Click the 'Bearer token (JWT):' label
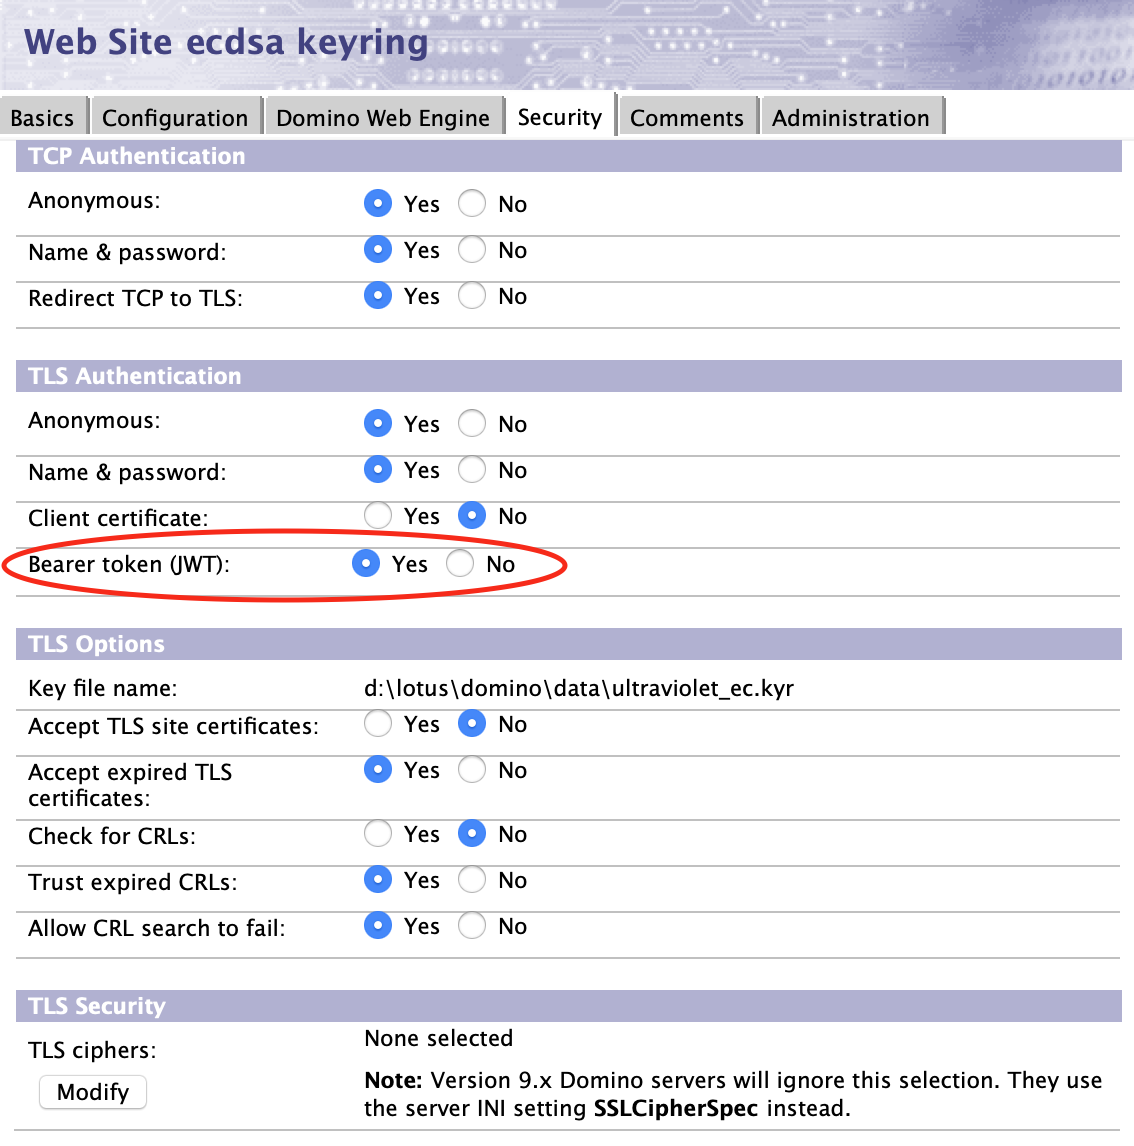Image resolution: width=1134 pixels, height=1146 pixels. [x=129, y=564]
